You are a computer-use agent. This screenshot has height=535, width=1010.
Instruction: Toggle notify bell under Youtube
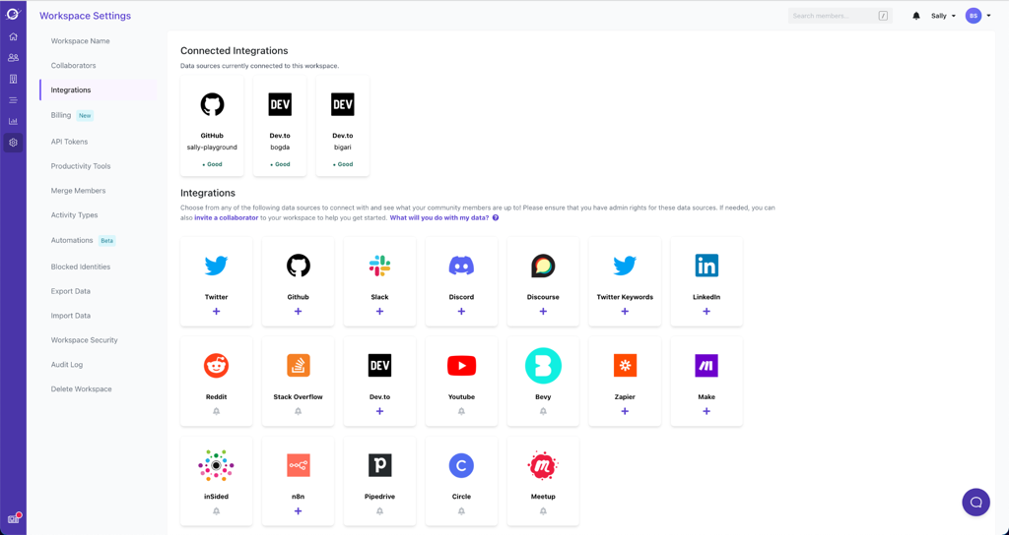(x=461, y=411)
